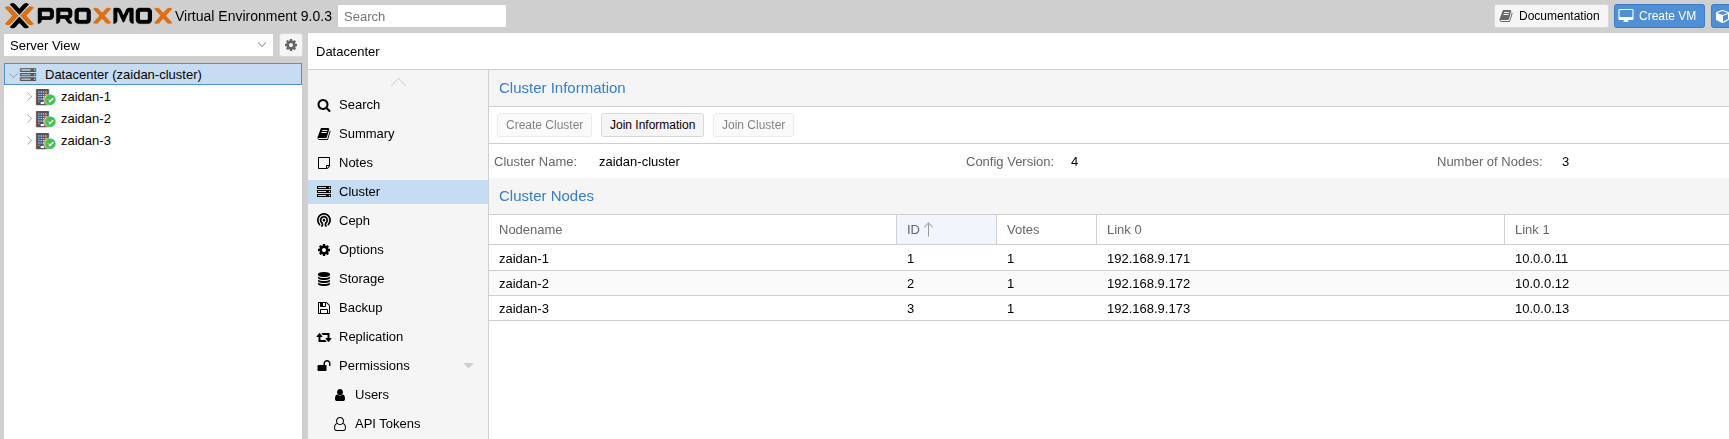This screenshot has width=1729, height=439.
Task: Click the Create VM button
Action: click(x=1658, y=16)
